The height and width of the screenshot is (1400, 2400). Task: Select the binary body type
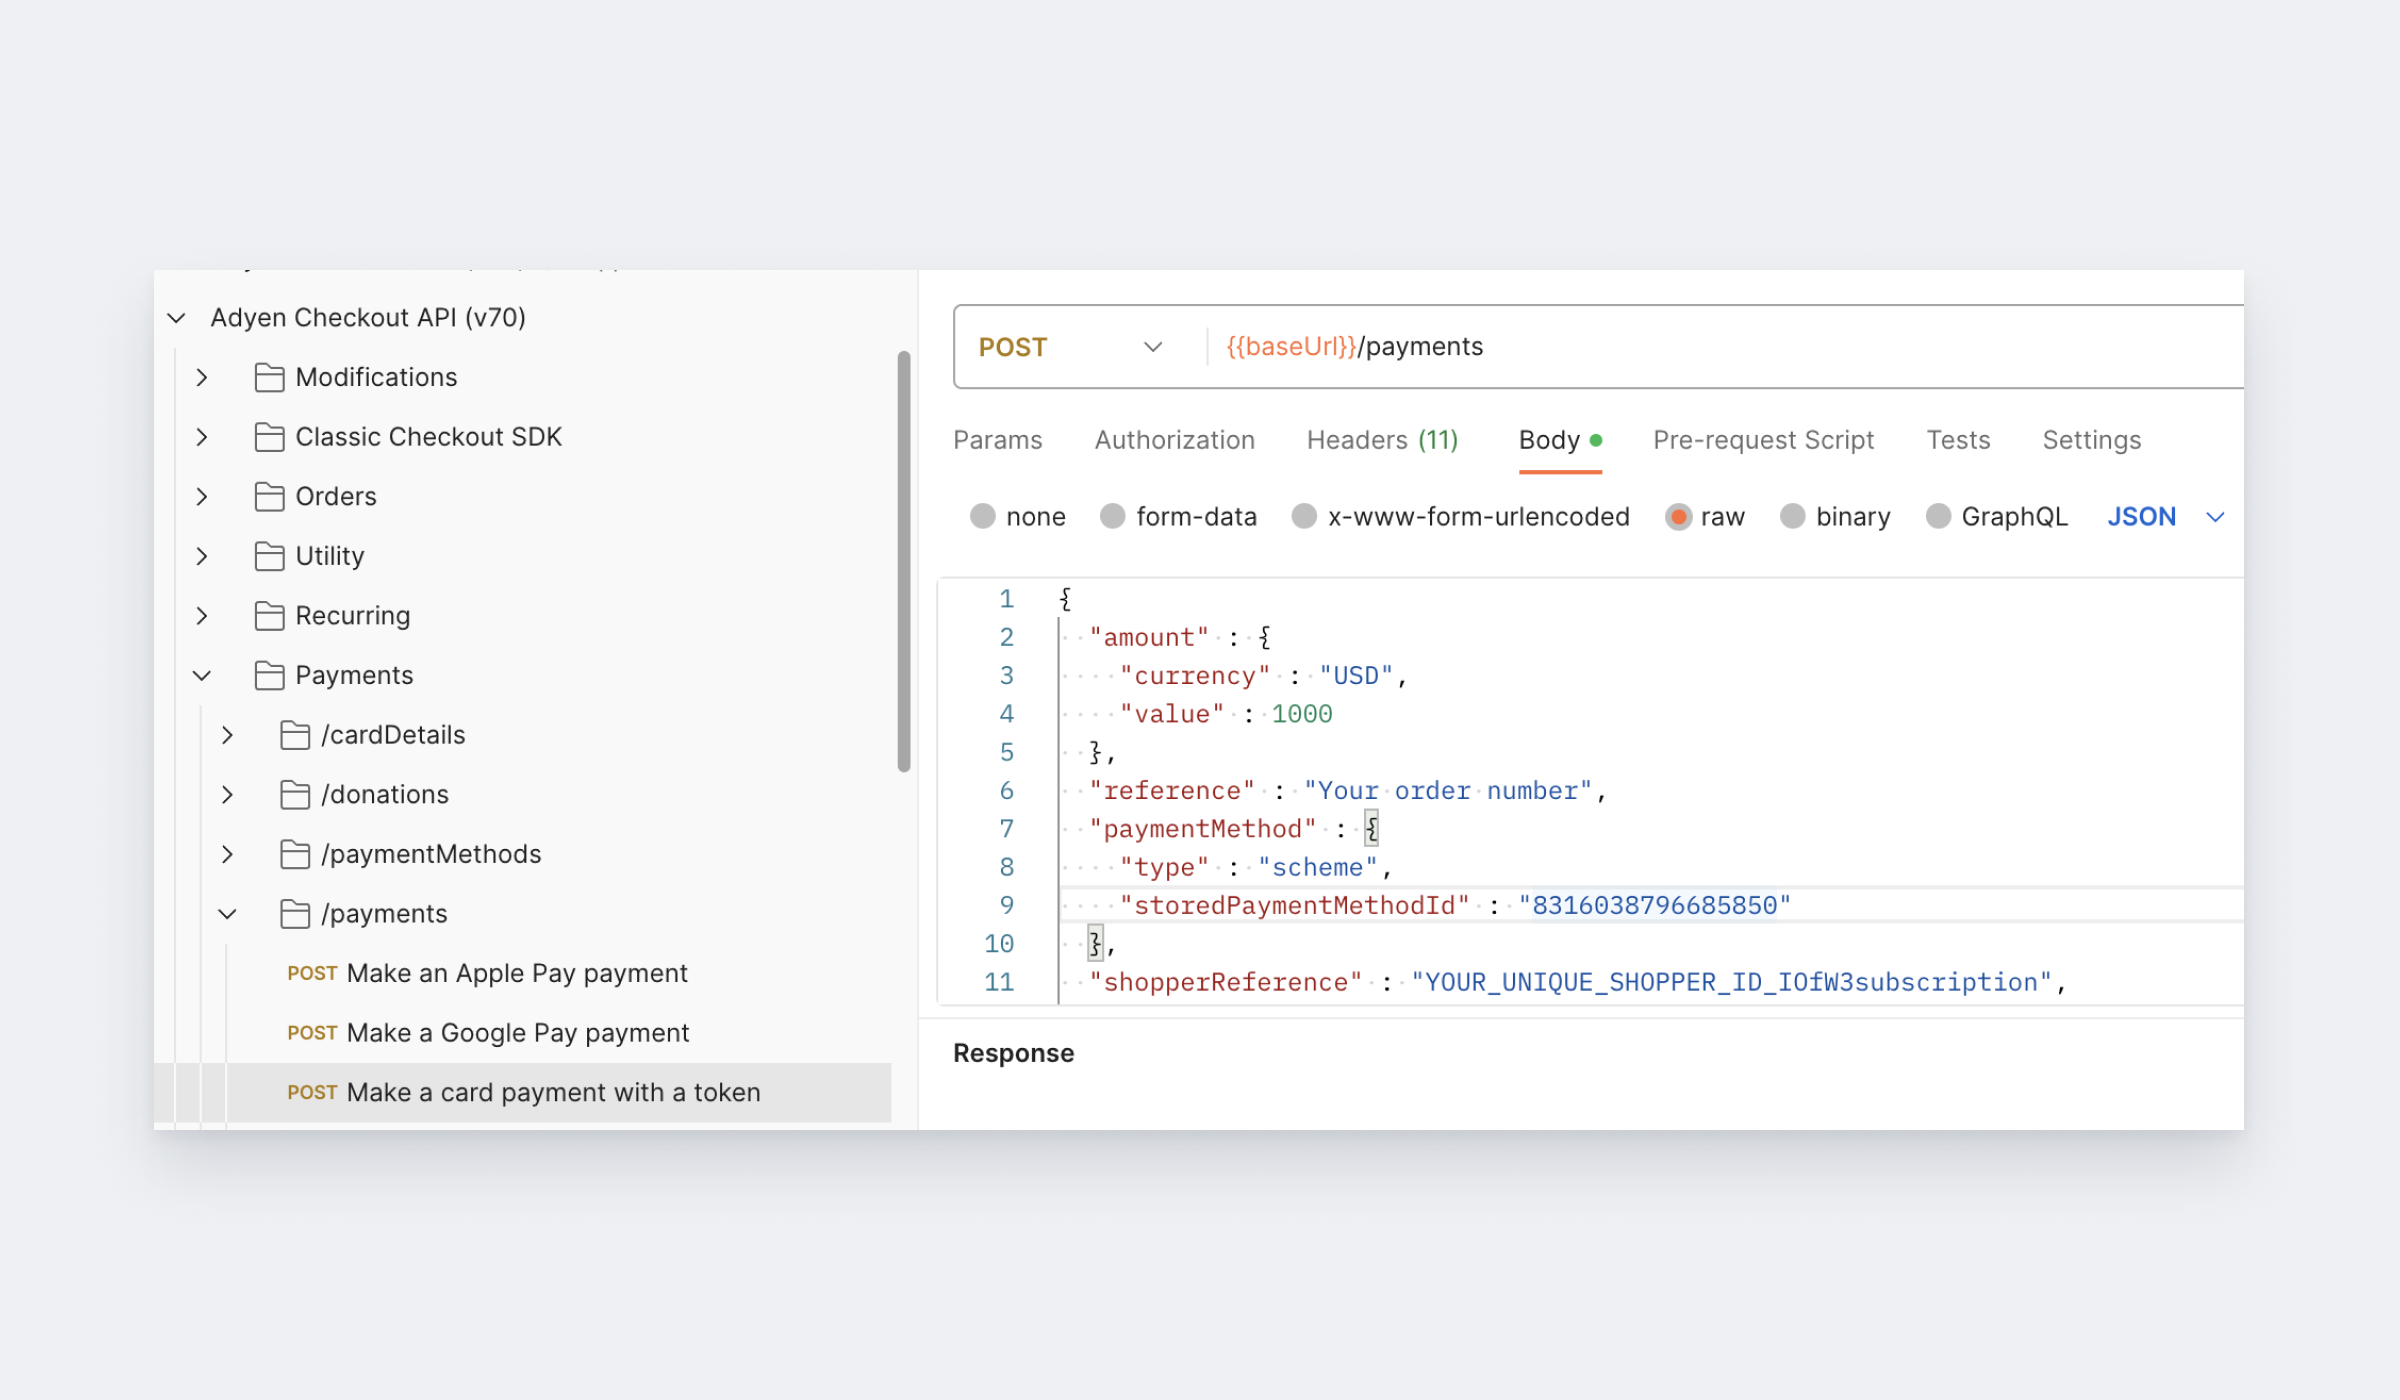[1793, 516]
